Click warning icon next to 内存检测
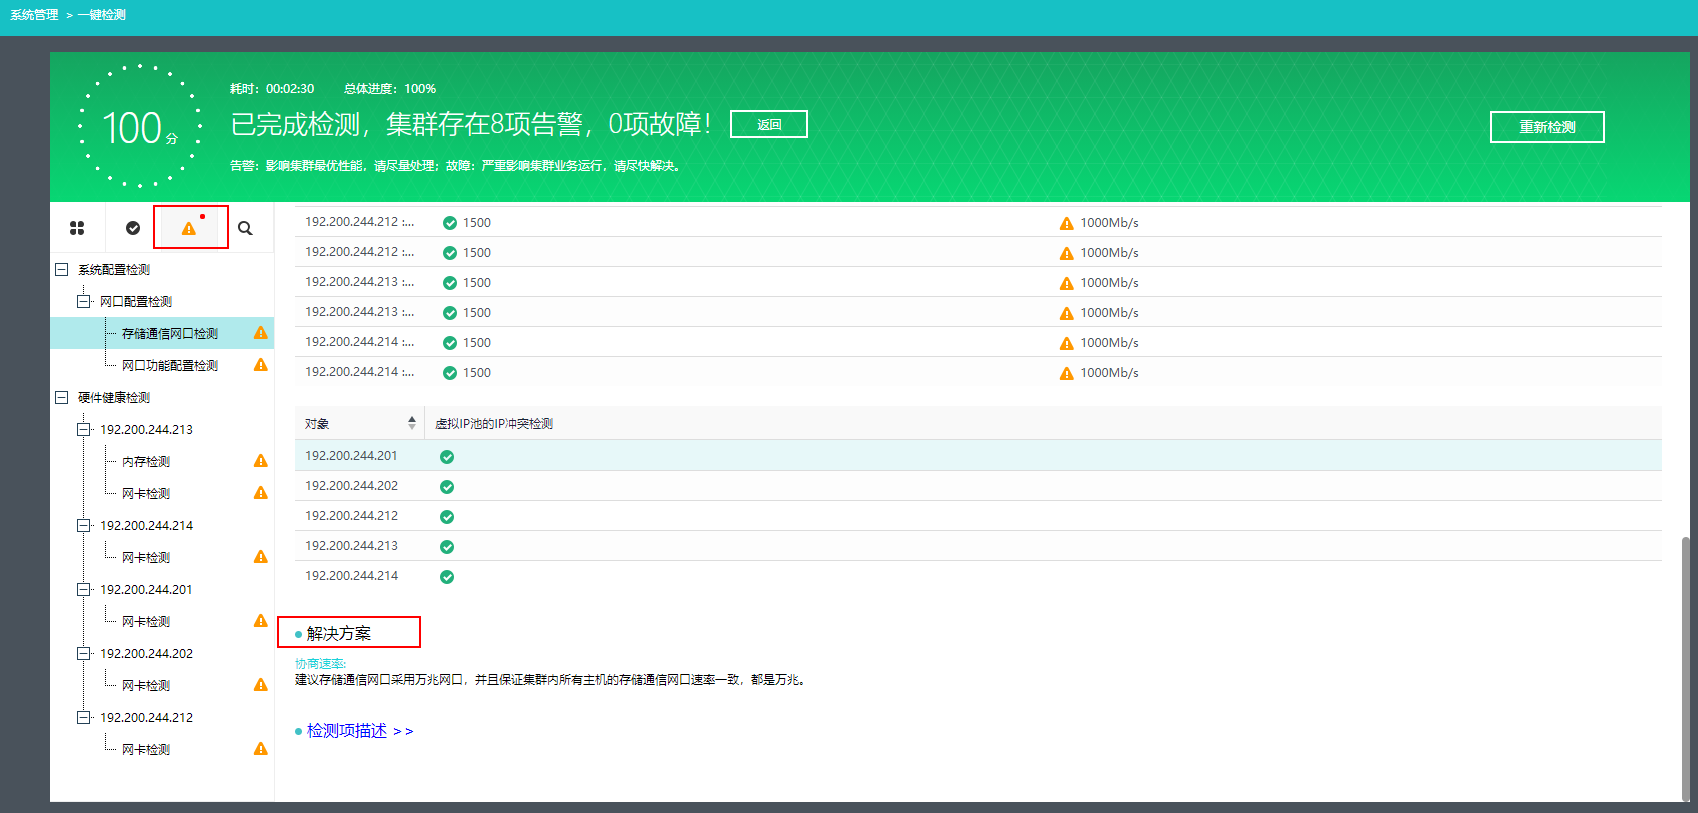1698x813 pixels. tap(261, 461)
